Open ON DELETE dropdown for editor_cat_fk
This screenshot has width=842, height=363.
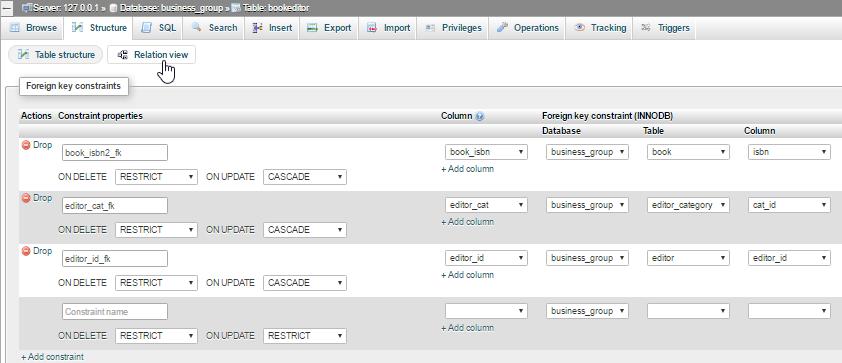coord(156,230)
